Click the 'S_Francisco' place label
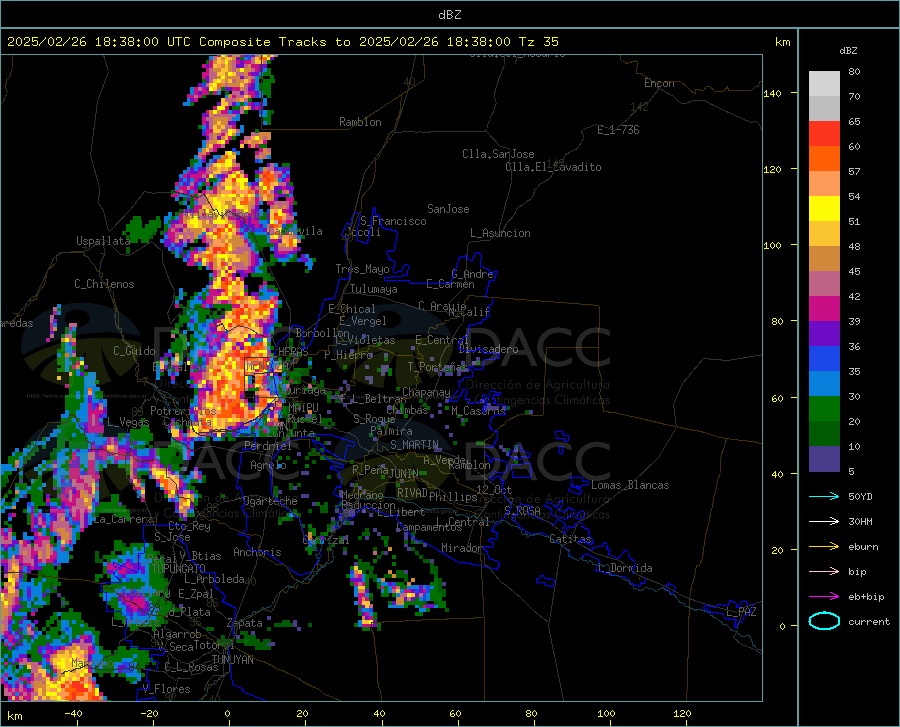900x727 pixels. coord(393,221)
